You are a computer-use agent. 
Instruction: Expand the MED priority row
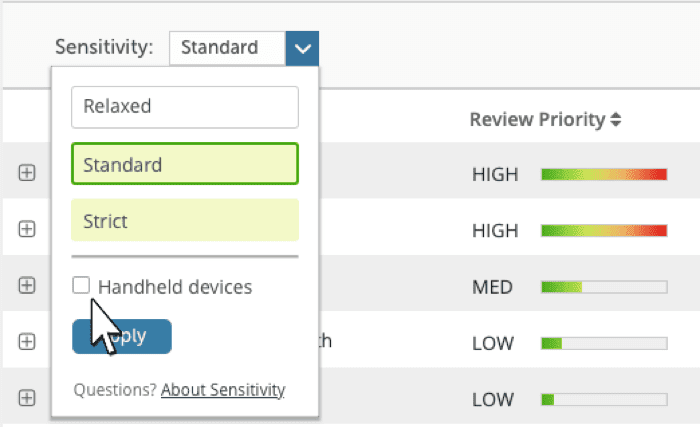point(27,286)
